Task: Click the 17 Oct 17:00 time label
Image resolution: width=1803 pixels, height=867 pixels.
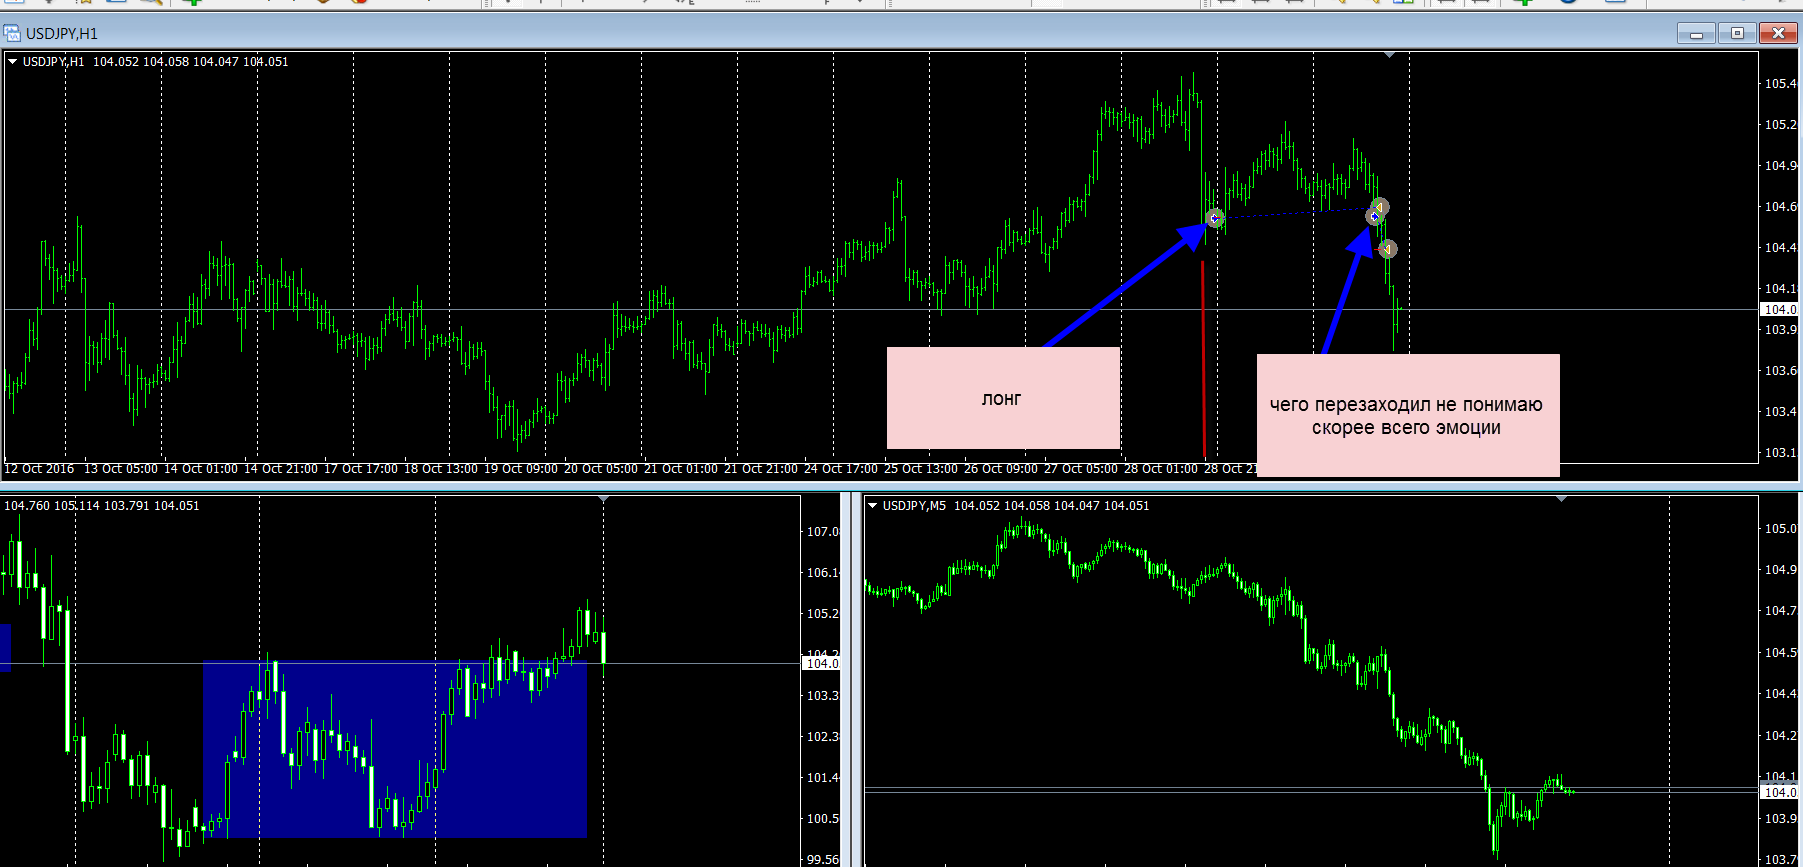Action: pos(361,468)
